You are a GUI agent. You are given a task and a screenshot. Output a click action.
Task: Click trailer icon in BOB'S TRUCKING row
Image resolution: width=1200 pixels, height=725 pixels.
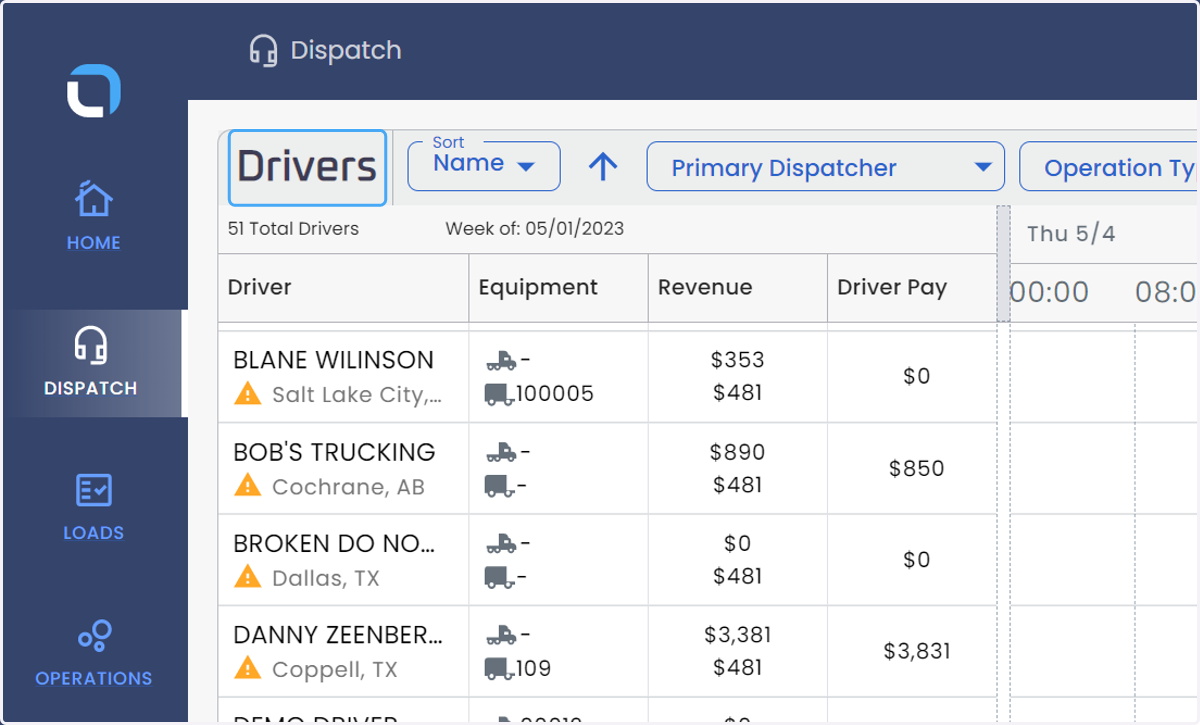pos(501,486)
